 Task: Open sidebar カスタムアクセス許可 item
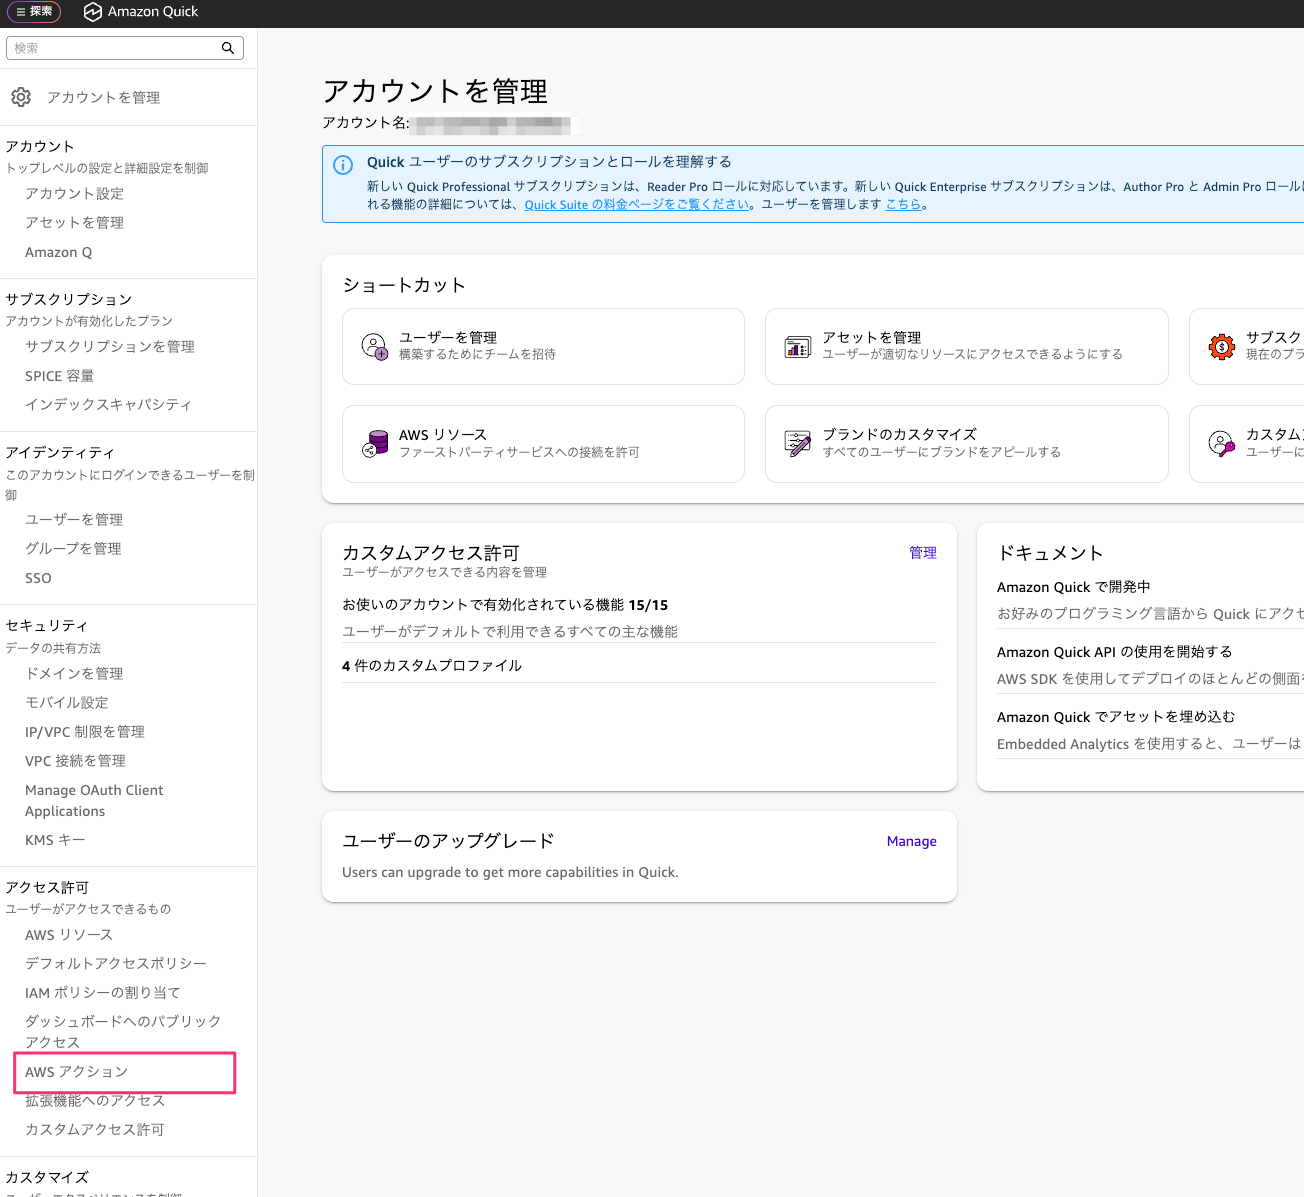pyautogui.click(x=95, y=1130)
